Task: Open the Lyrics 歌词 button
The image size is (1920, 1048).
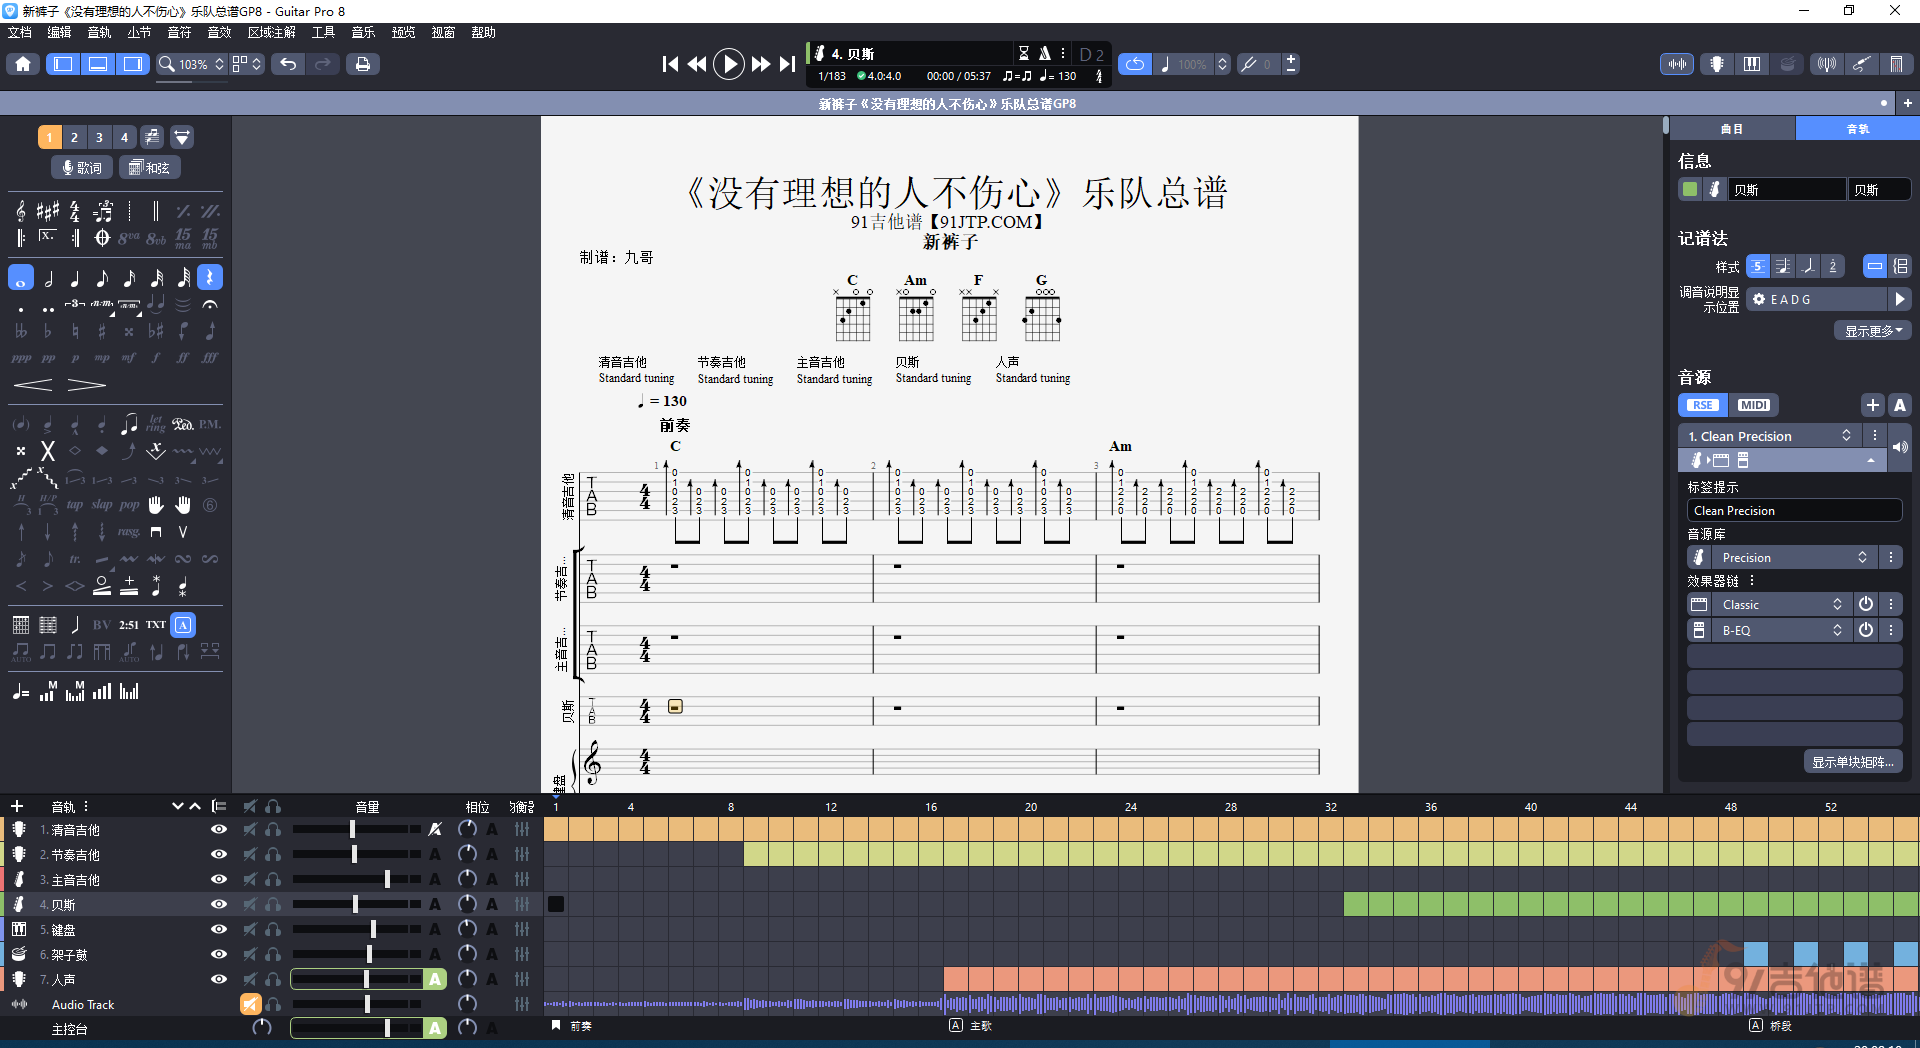Action: coord(82,168)
